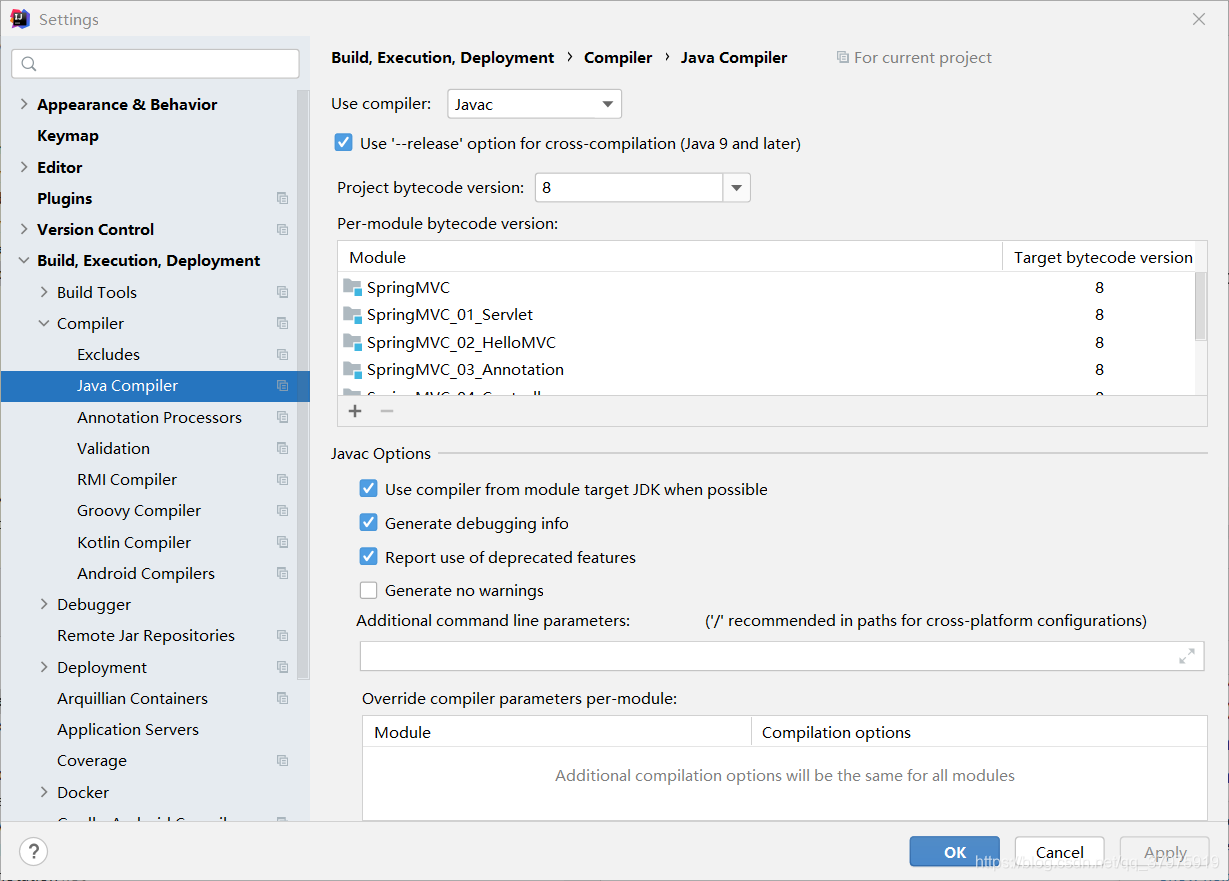Click the module table vertical scrollbar
Viewport: 1229px width, 881px height.
pyautogui.click(x=1201, y=306)
